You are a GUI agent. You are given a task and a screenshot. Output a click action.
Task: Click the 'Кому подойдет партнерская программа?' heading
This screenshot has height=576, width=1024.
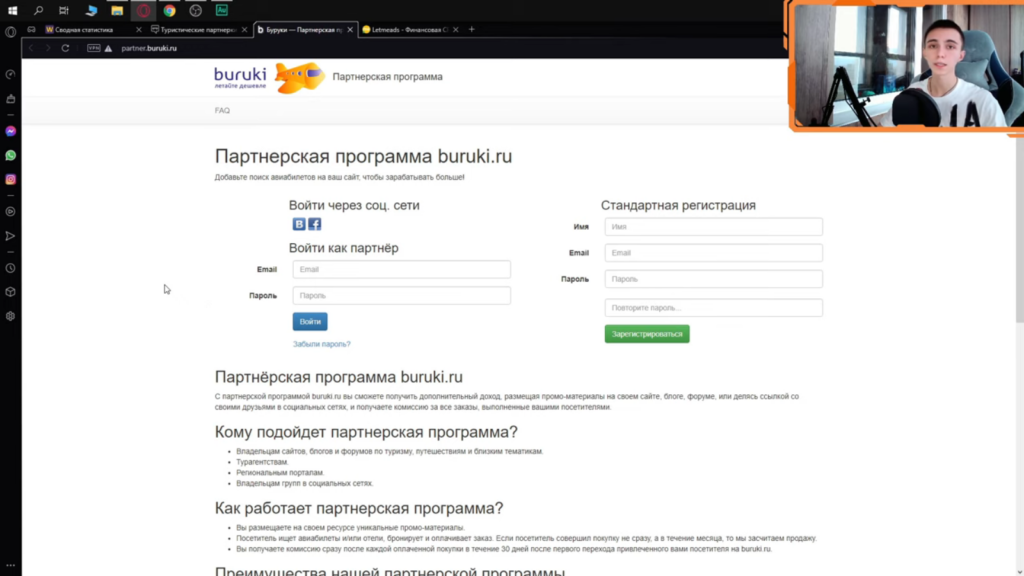(x=366, y=432)
